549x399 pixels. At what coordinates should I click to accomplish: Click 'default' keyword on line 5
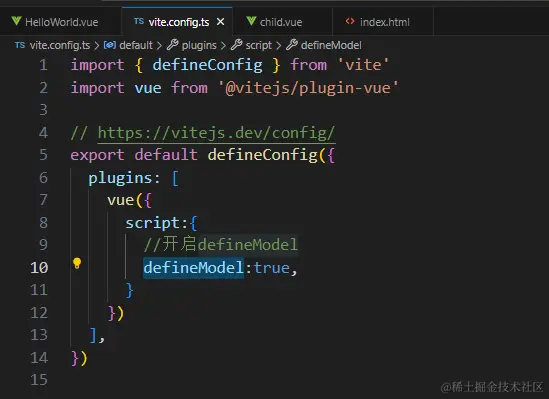click(x=166, y=155)
